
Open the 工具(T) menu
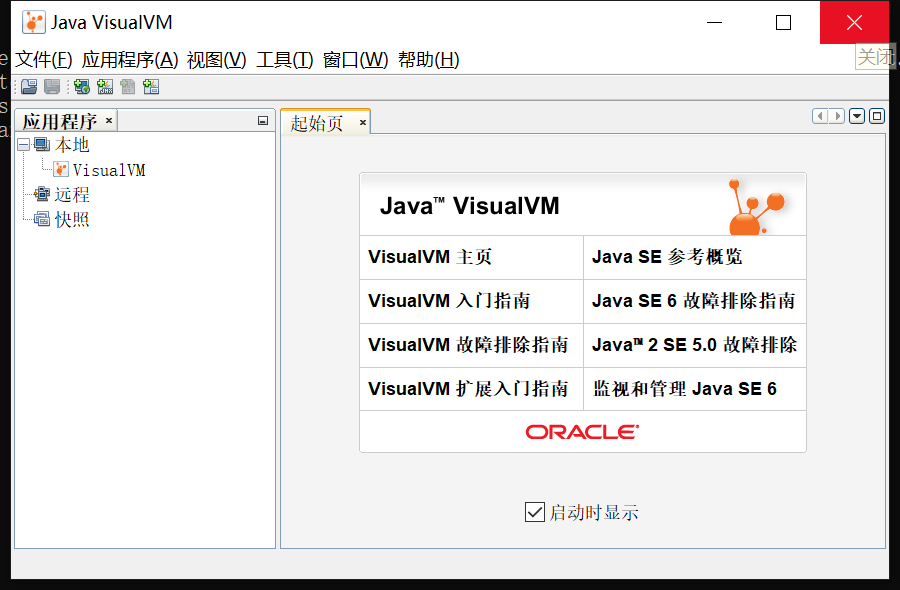click(x=285, y=60)
